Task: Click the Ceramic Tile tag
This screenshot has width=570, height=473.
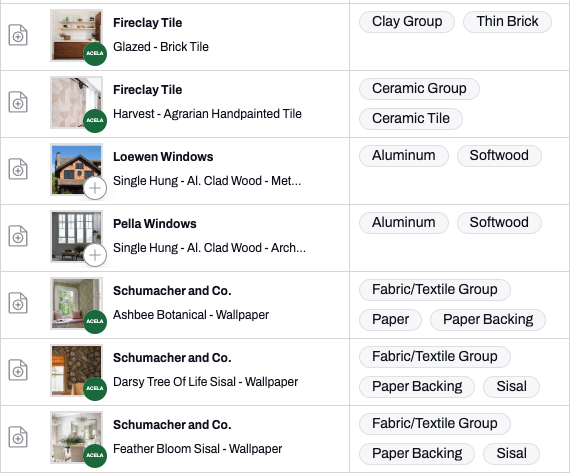Action: 411,119
